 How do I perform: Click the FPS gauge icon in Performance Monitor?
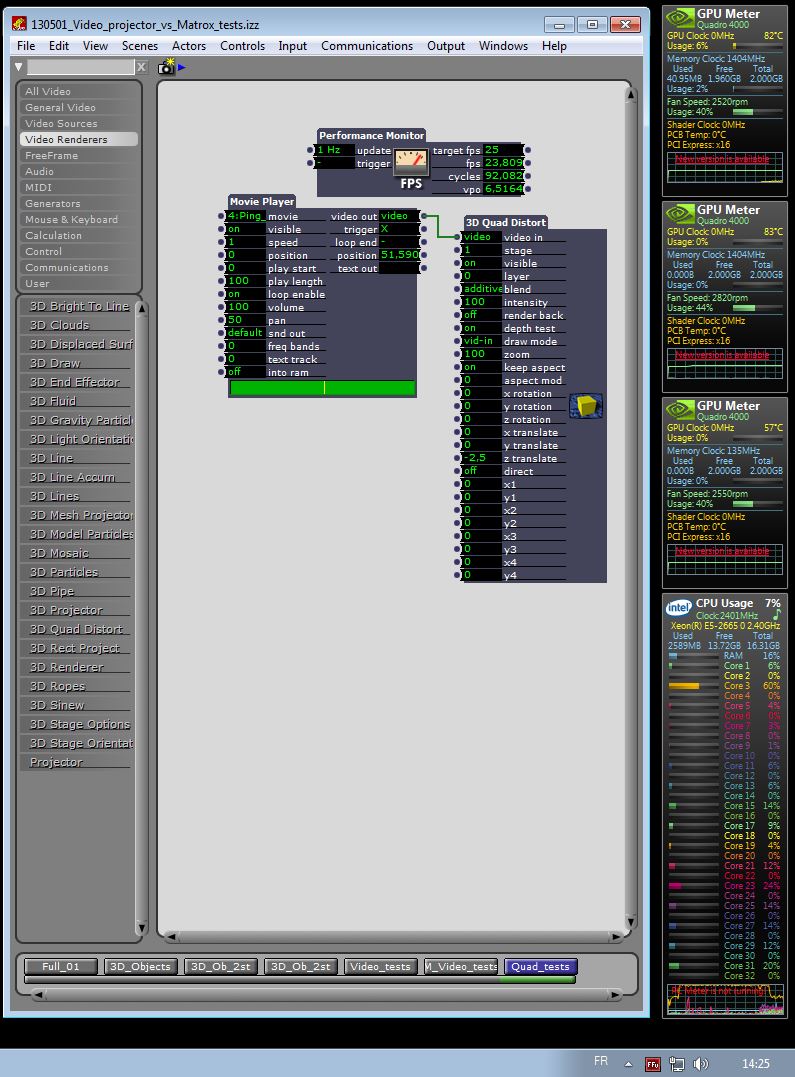pyautogui.click(x=411, y=163)
